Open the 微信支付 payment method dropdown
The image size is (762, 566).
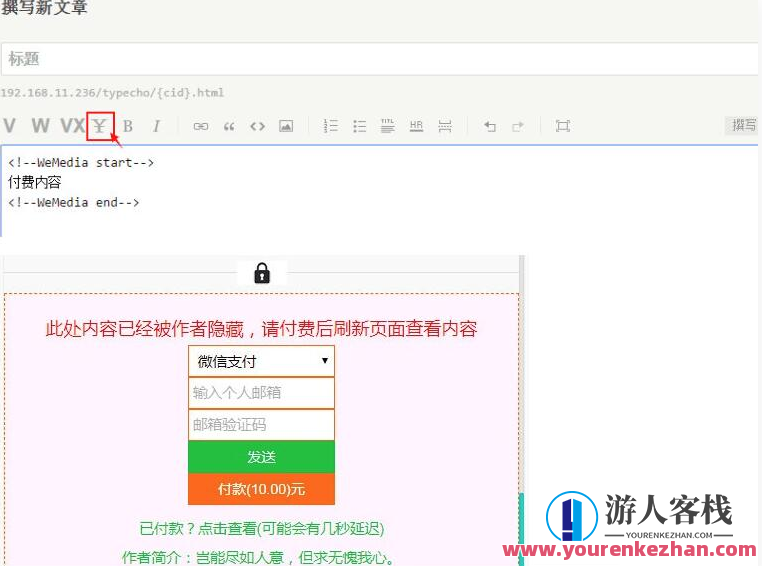pyautogui.click(x=261, y=361)
